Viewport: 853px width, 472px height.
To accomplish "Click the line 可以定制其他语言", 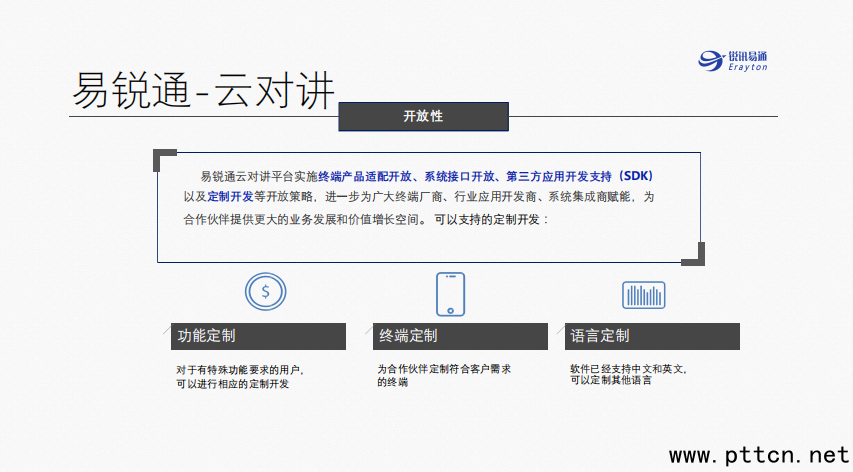I will tap(610, 380).
